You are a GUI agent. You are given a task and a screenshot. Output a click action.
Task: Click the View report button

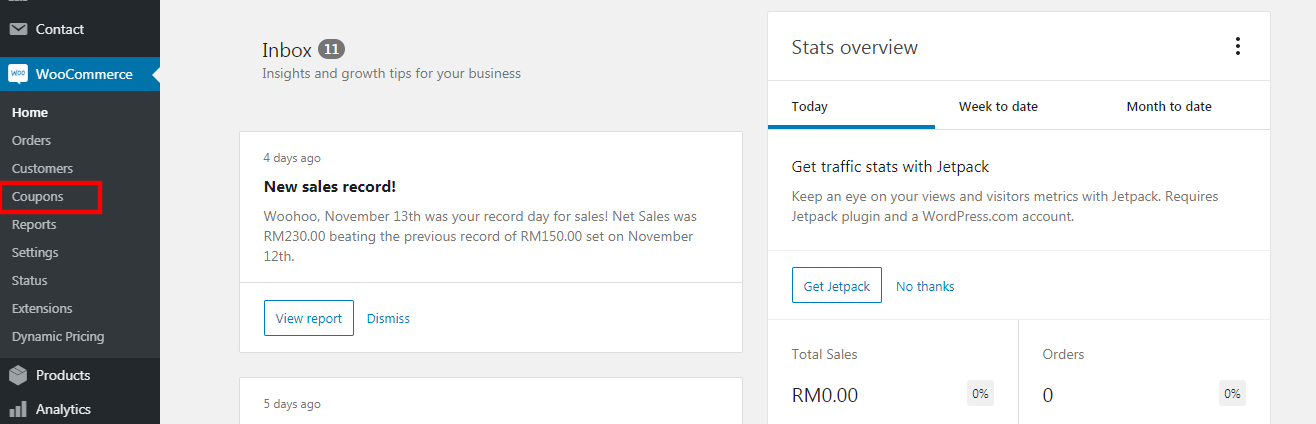pos(308,318)
